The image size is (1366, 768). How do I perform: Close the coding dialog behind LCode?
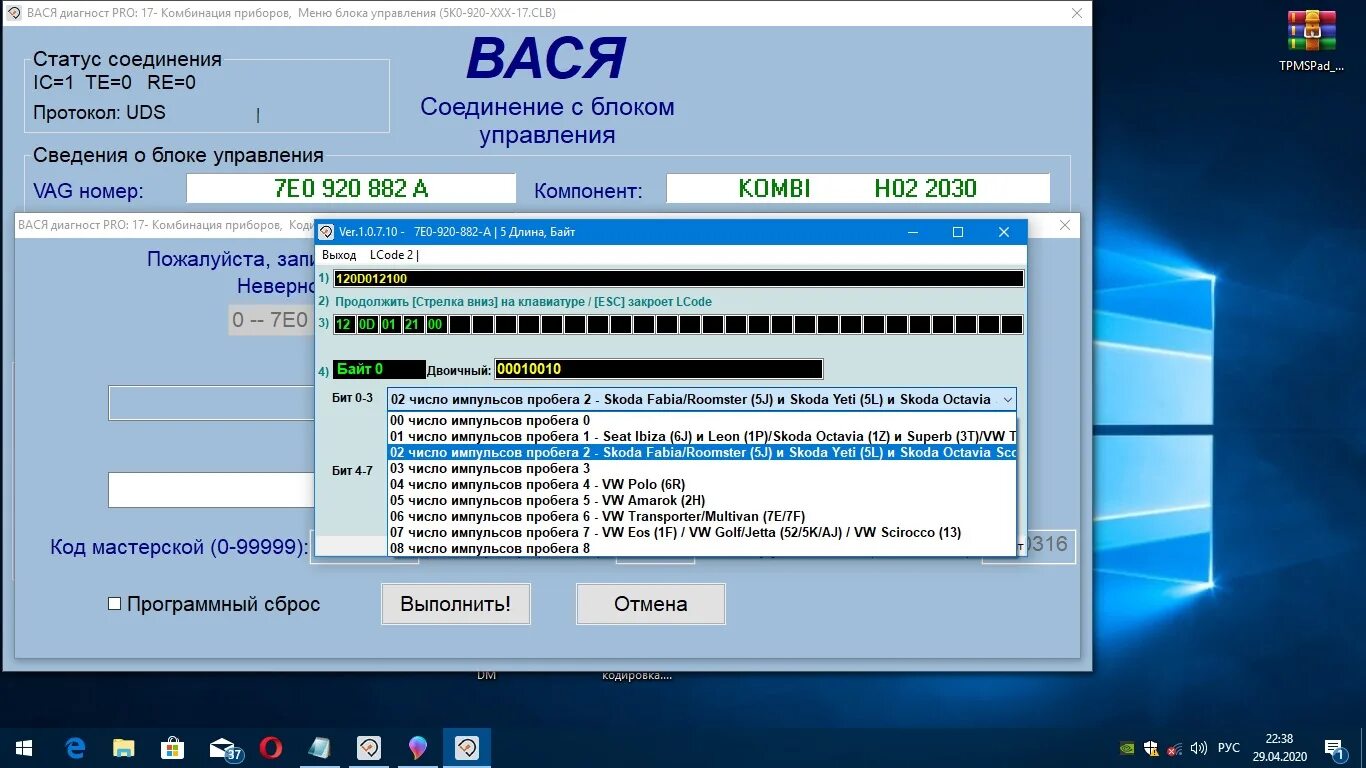[1066, 225]
